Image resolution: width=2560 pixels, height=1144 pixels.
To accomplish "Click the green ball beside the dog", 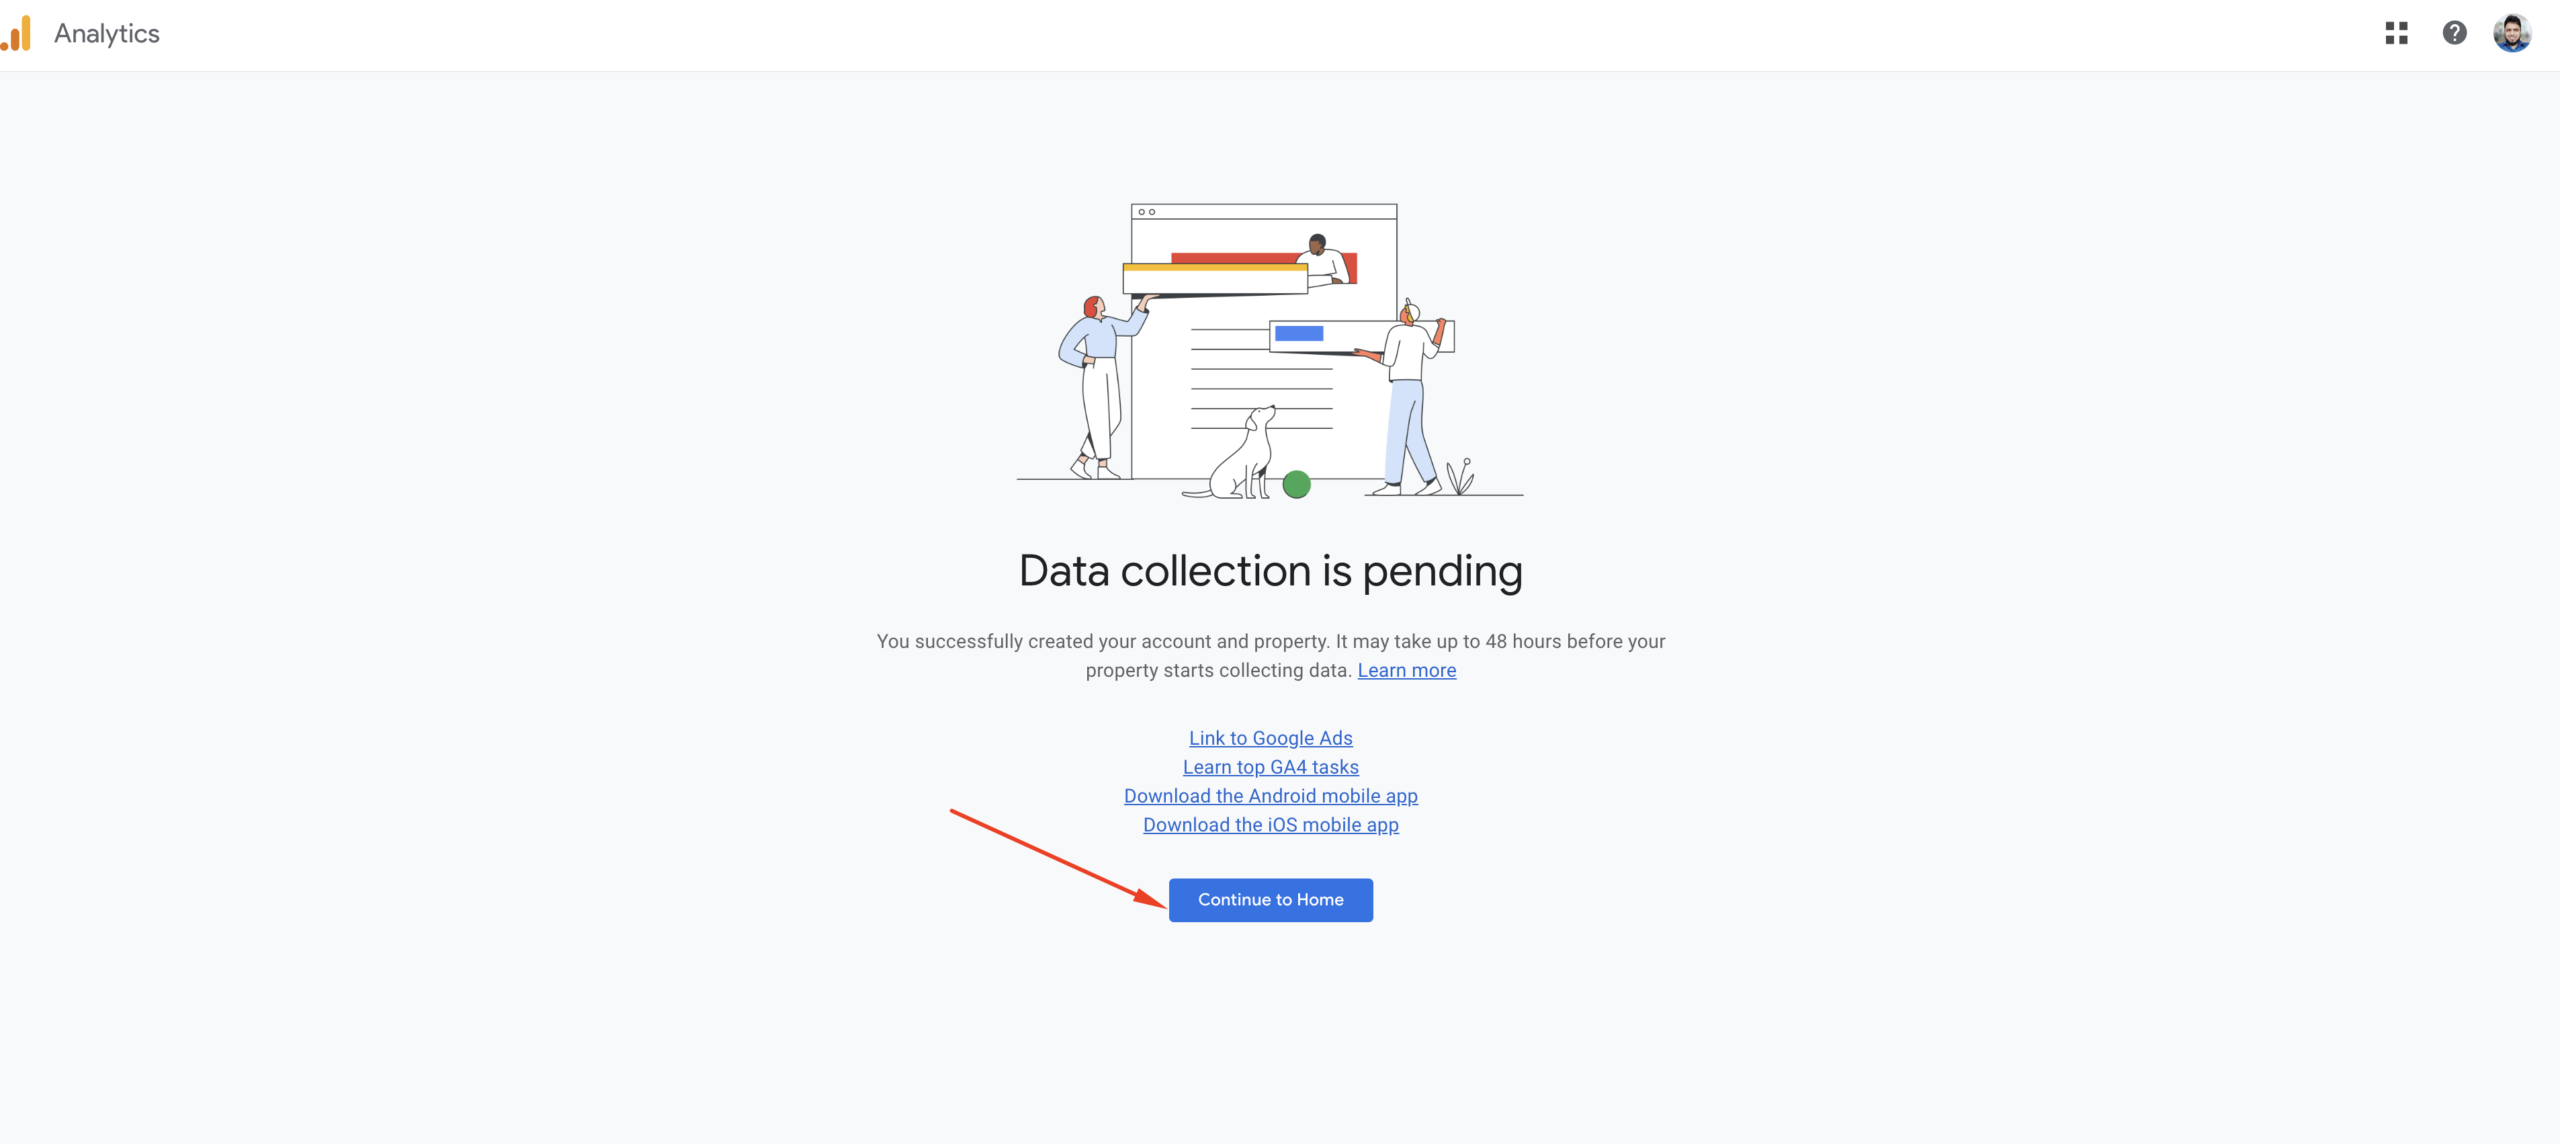I will [x=1296, y=484].
